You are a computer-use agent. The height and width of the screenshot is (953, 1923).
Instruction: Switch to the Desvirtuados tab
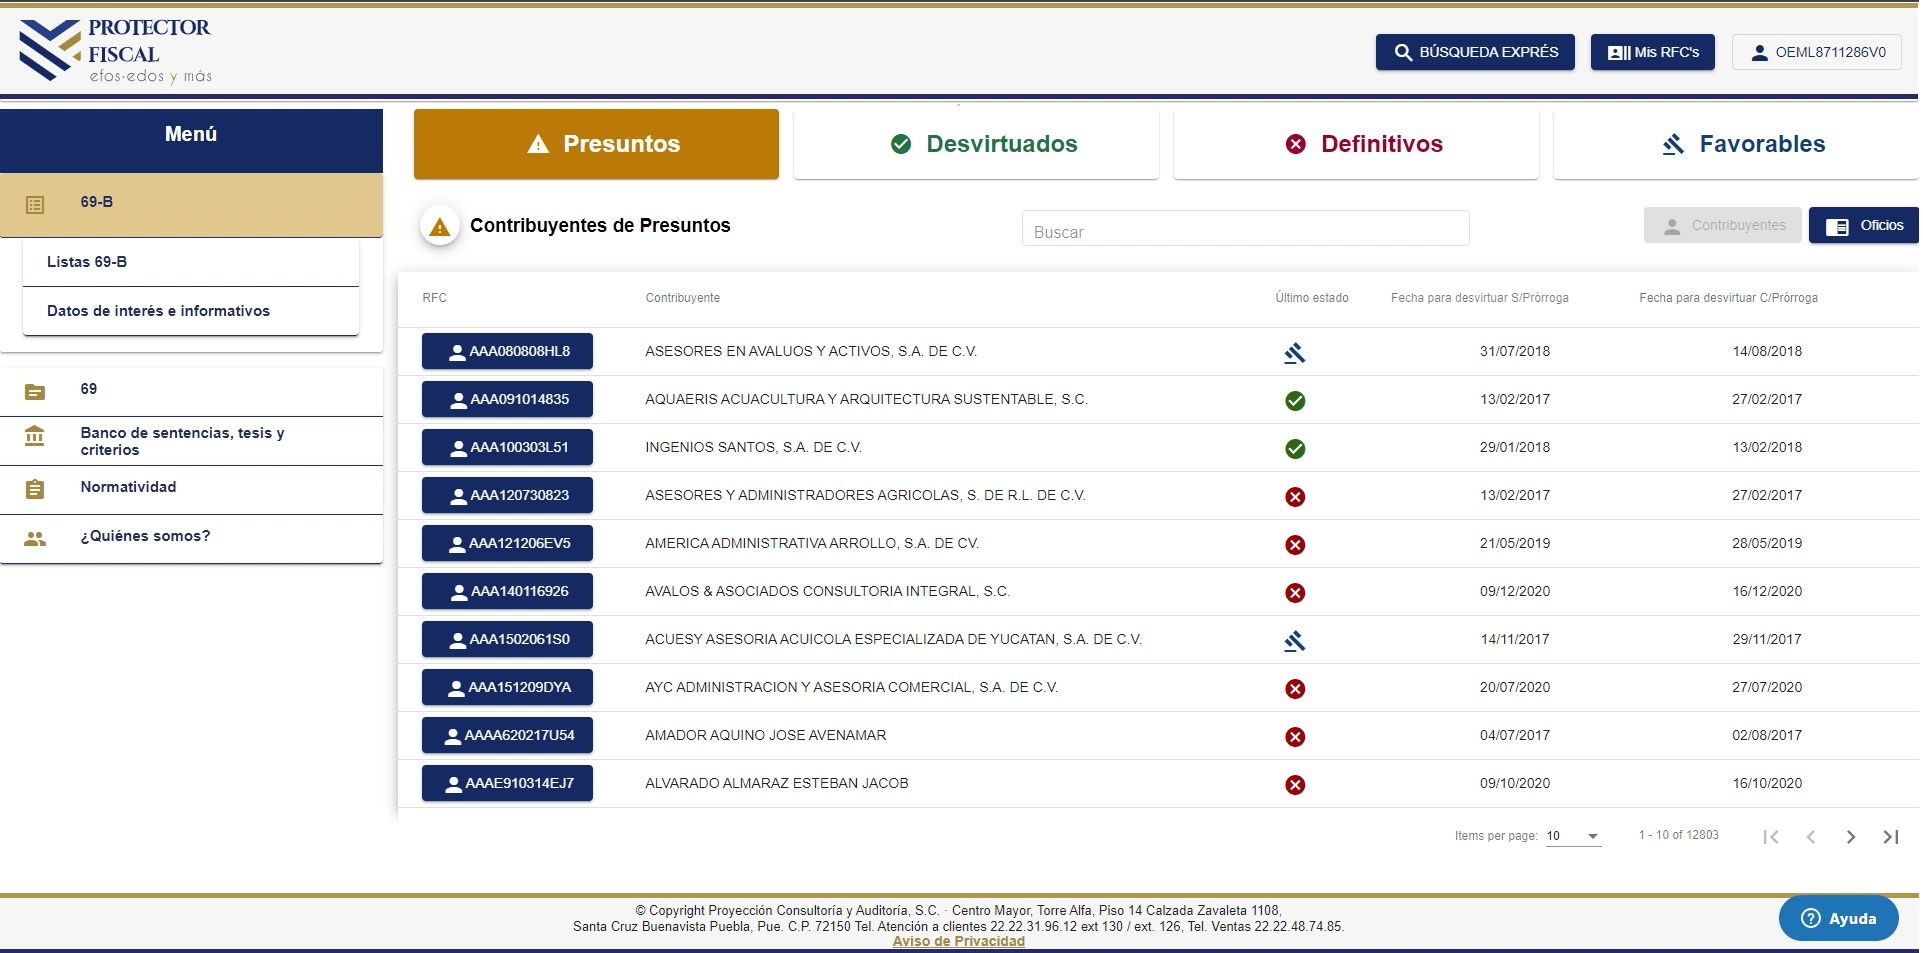pos(976,144)
